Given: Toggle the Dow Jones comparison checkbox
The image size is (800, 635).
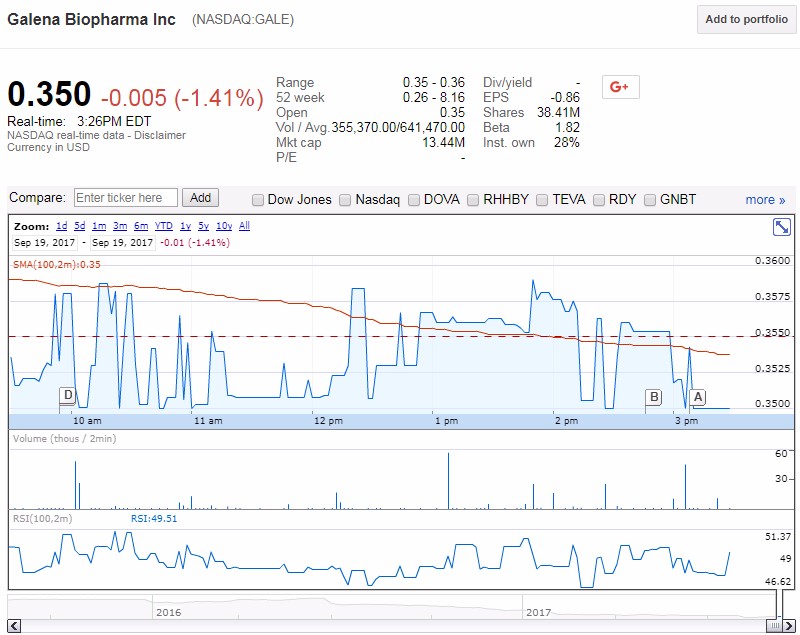Looking at the screenshot, I should [258, 200].
